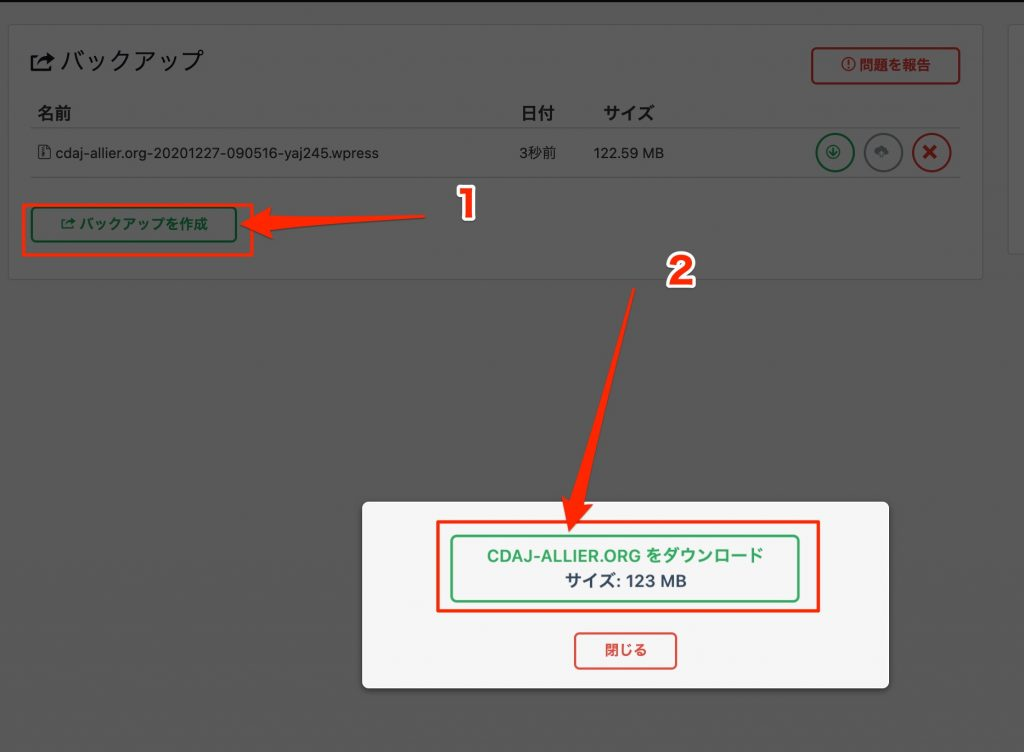1024x752 pixels.
Task: Click the 日付 column header
Action: pos(537,113)
